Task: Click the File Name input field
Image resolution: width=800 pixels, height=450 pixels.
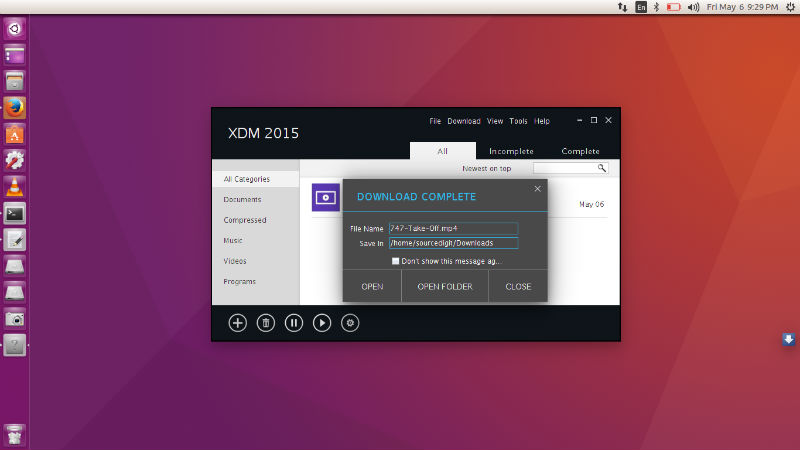Action: [x=453, y=228]
